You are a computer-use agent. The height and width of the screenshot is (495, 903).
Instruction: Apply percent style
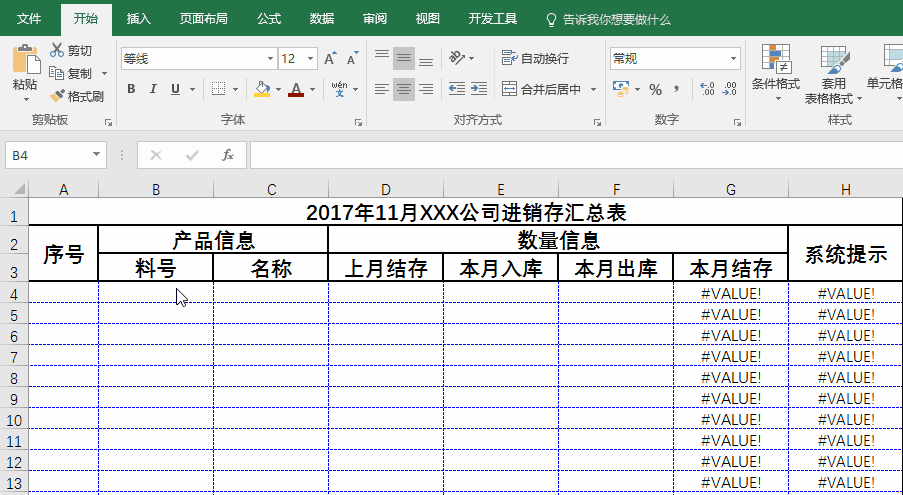(655, 89)
